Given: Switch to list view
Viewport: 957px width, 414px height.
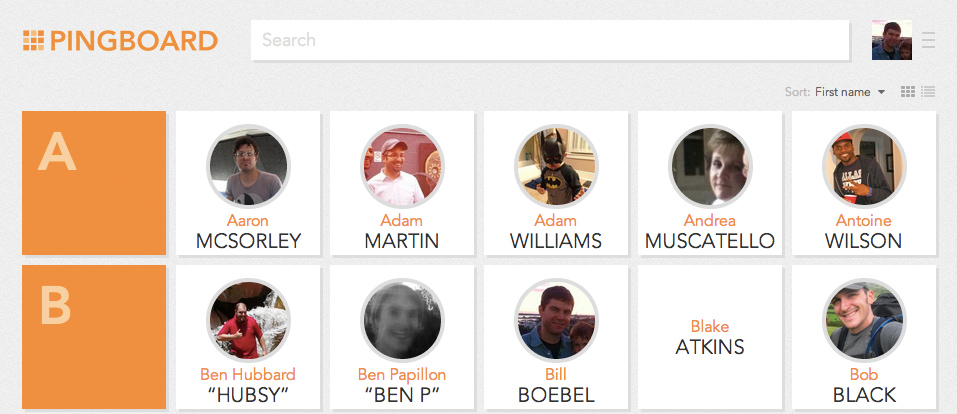Looking at the screenshot, I should pos(928,92).
